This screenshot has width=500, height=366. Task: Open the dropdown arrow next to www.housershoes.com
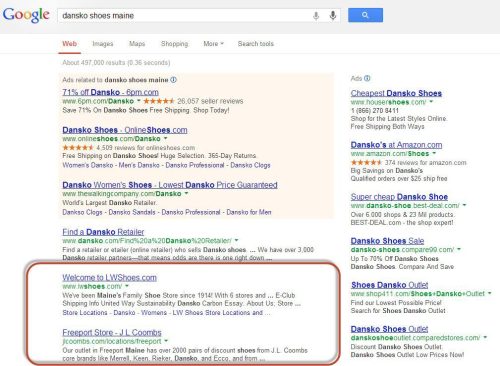coord(431,102)
